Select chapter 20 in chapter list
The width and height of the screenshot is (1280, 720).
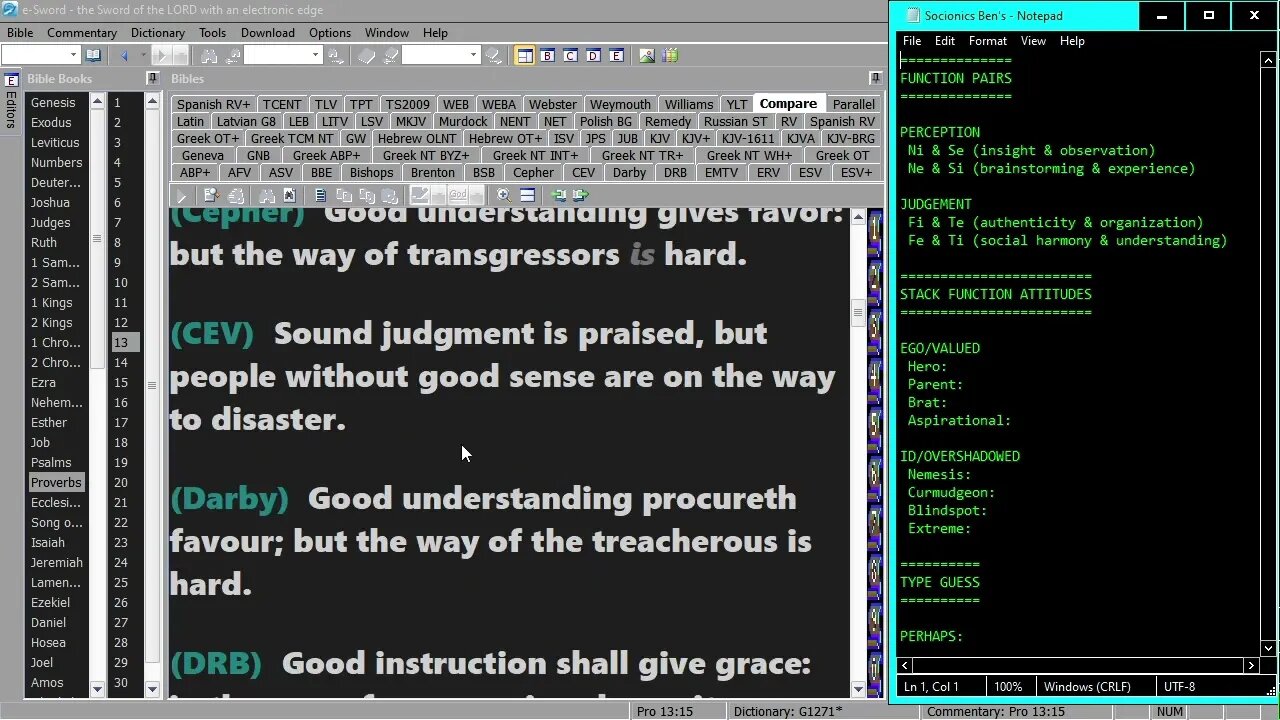pos(120,482)
